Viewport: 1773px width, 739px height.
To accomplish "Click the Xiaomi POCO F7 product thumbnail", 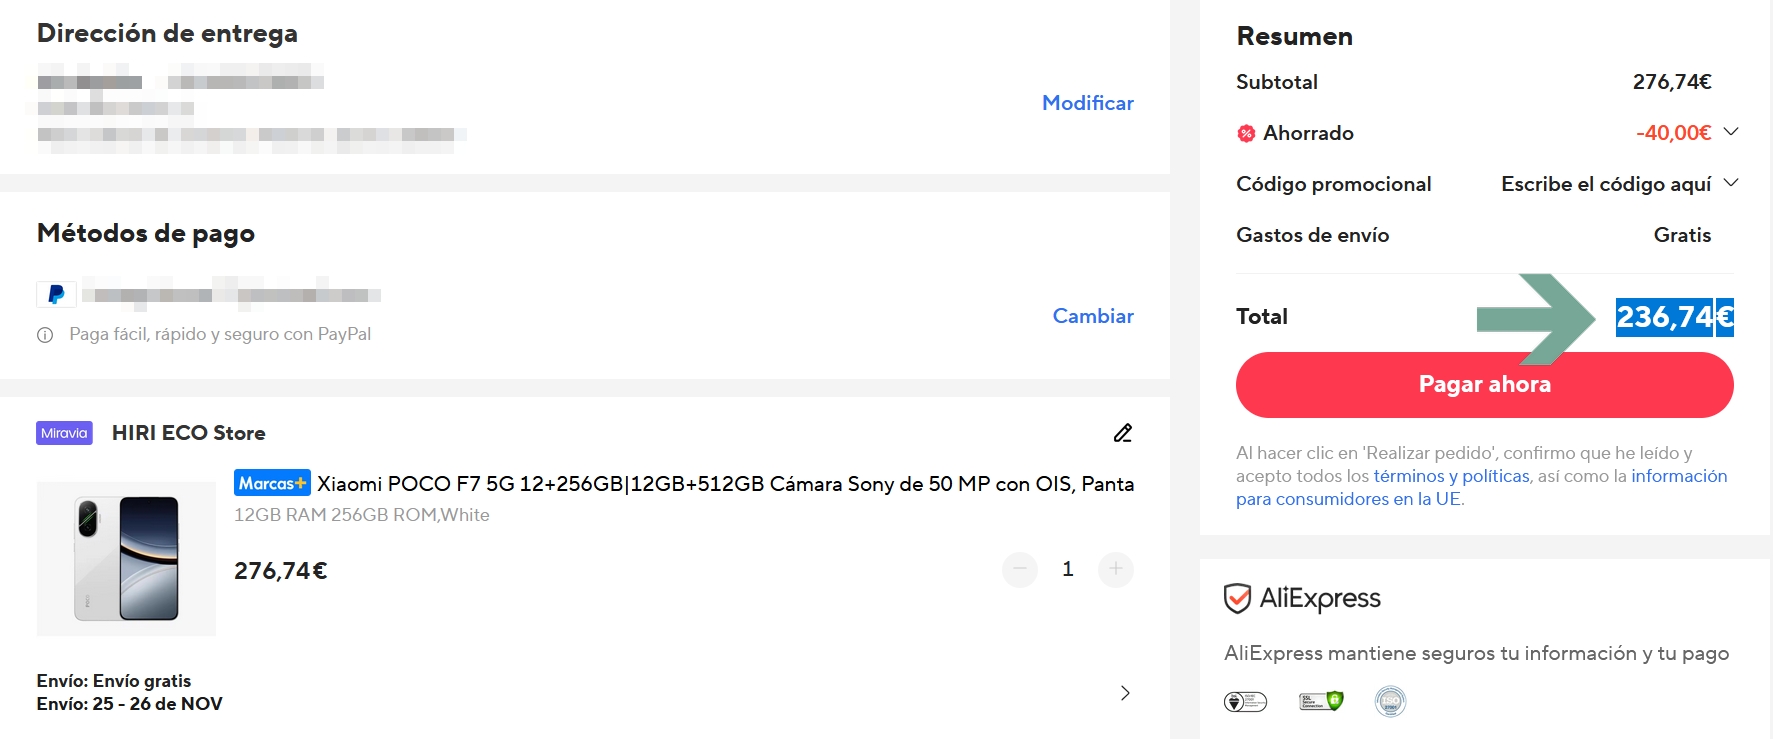I will point(126,558).
